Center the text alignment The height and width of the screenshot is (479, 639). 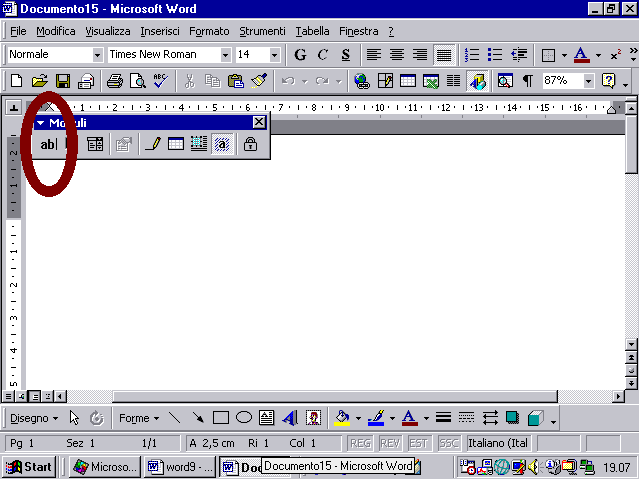click(397, 55)
